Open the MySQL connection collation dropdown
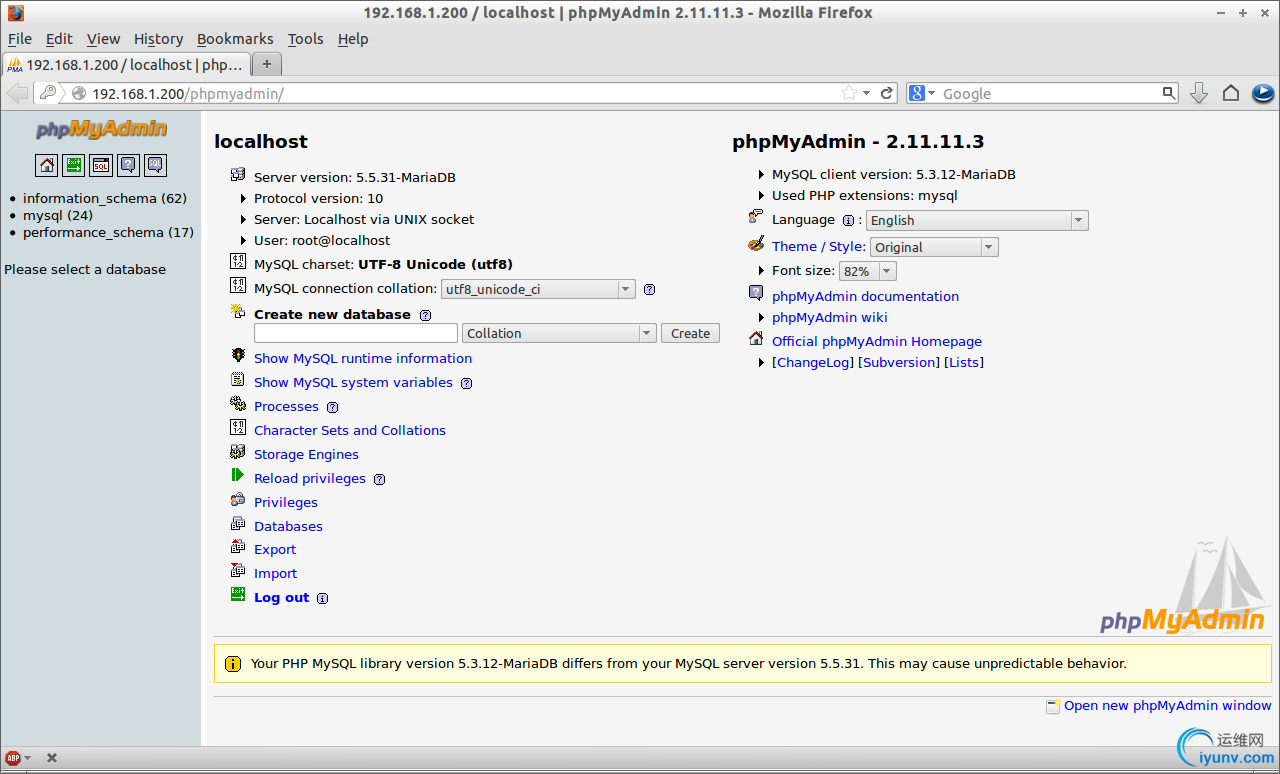Image resolution: width=1280 pixels, height=774 pixels. pos(538,289)
